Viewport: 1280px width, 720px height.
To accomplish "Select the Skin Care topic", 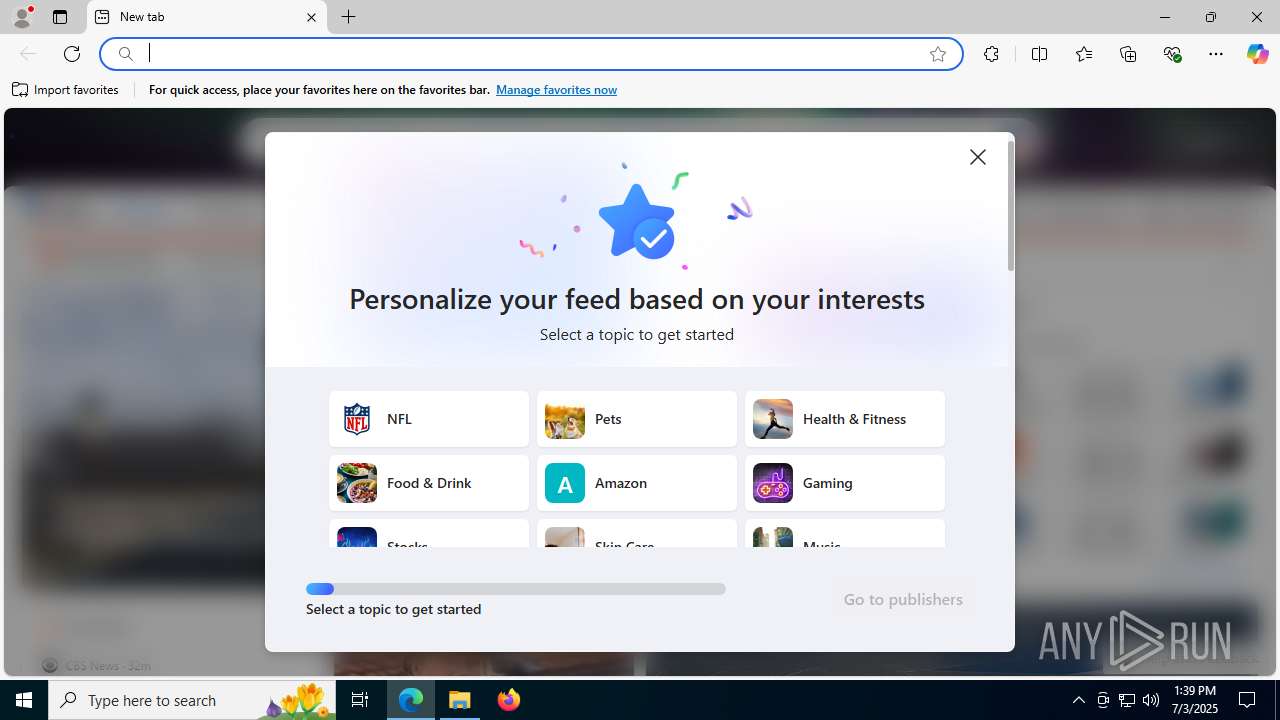I will point(637,534).
